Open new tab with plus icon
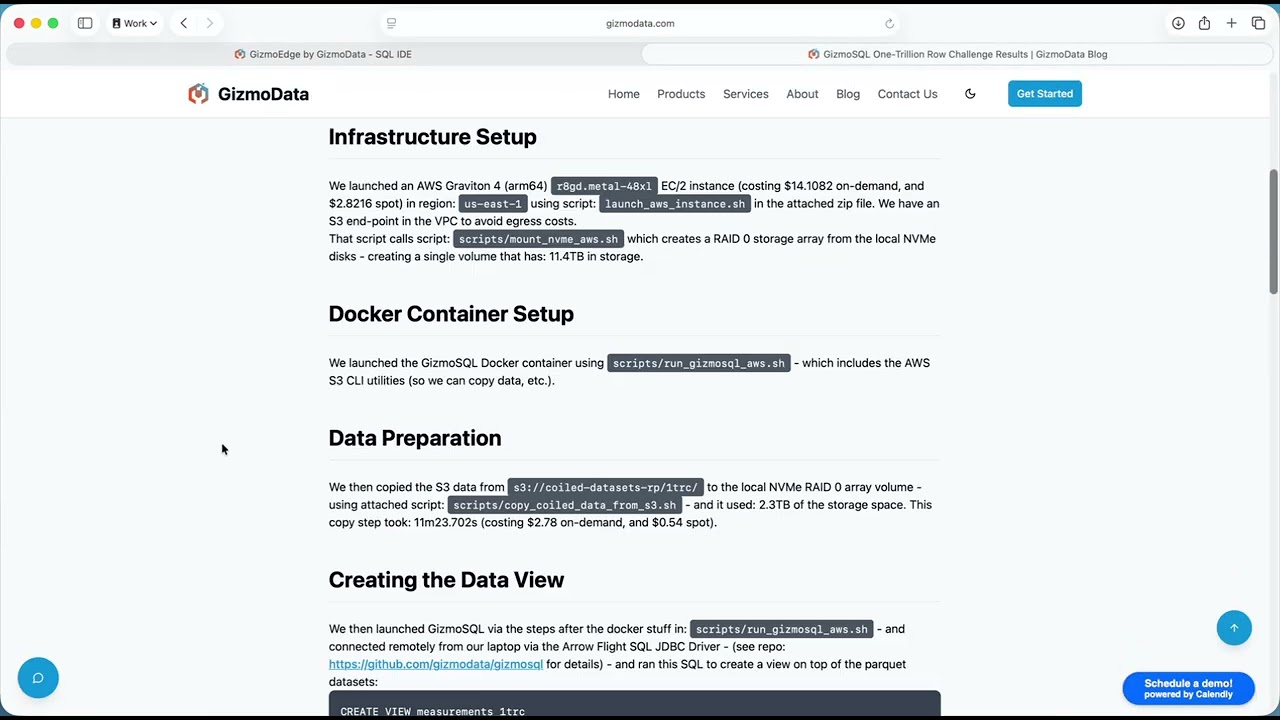1280x720 pixels. click(x=1231, y=23)
